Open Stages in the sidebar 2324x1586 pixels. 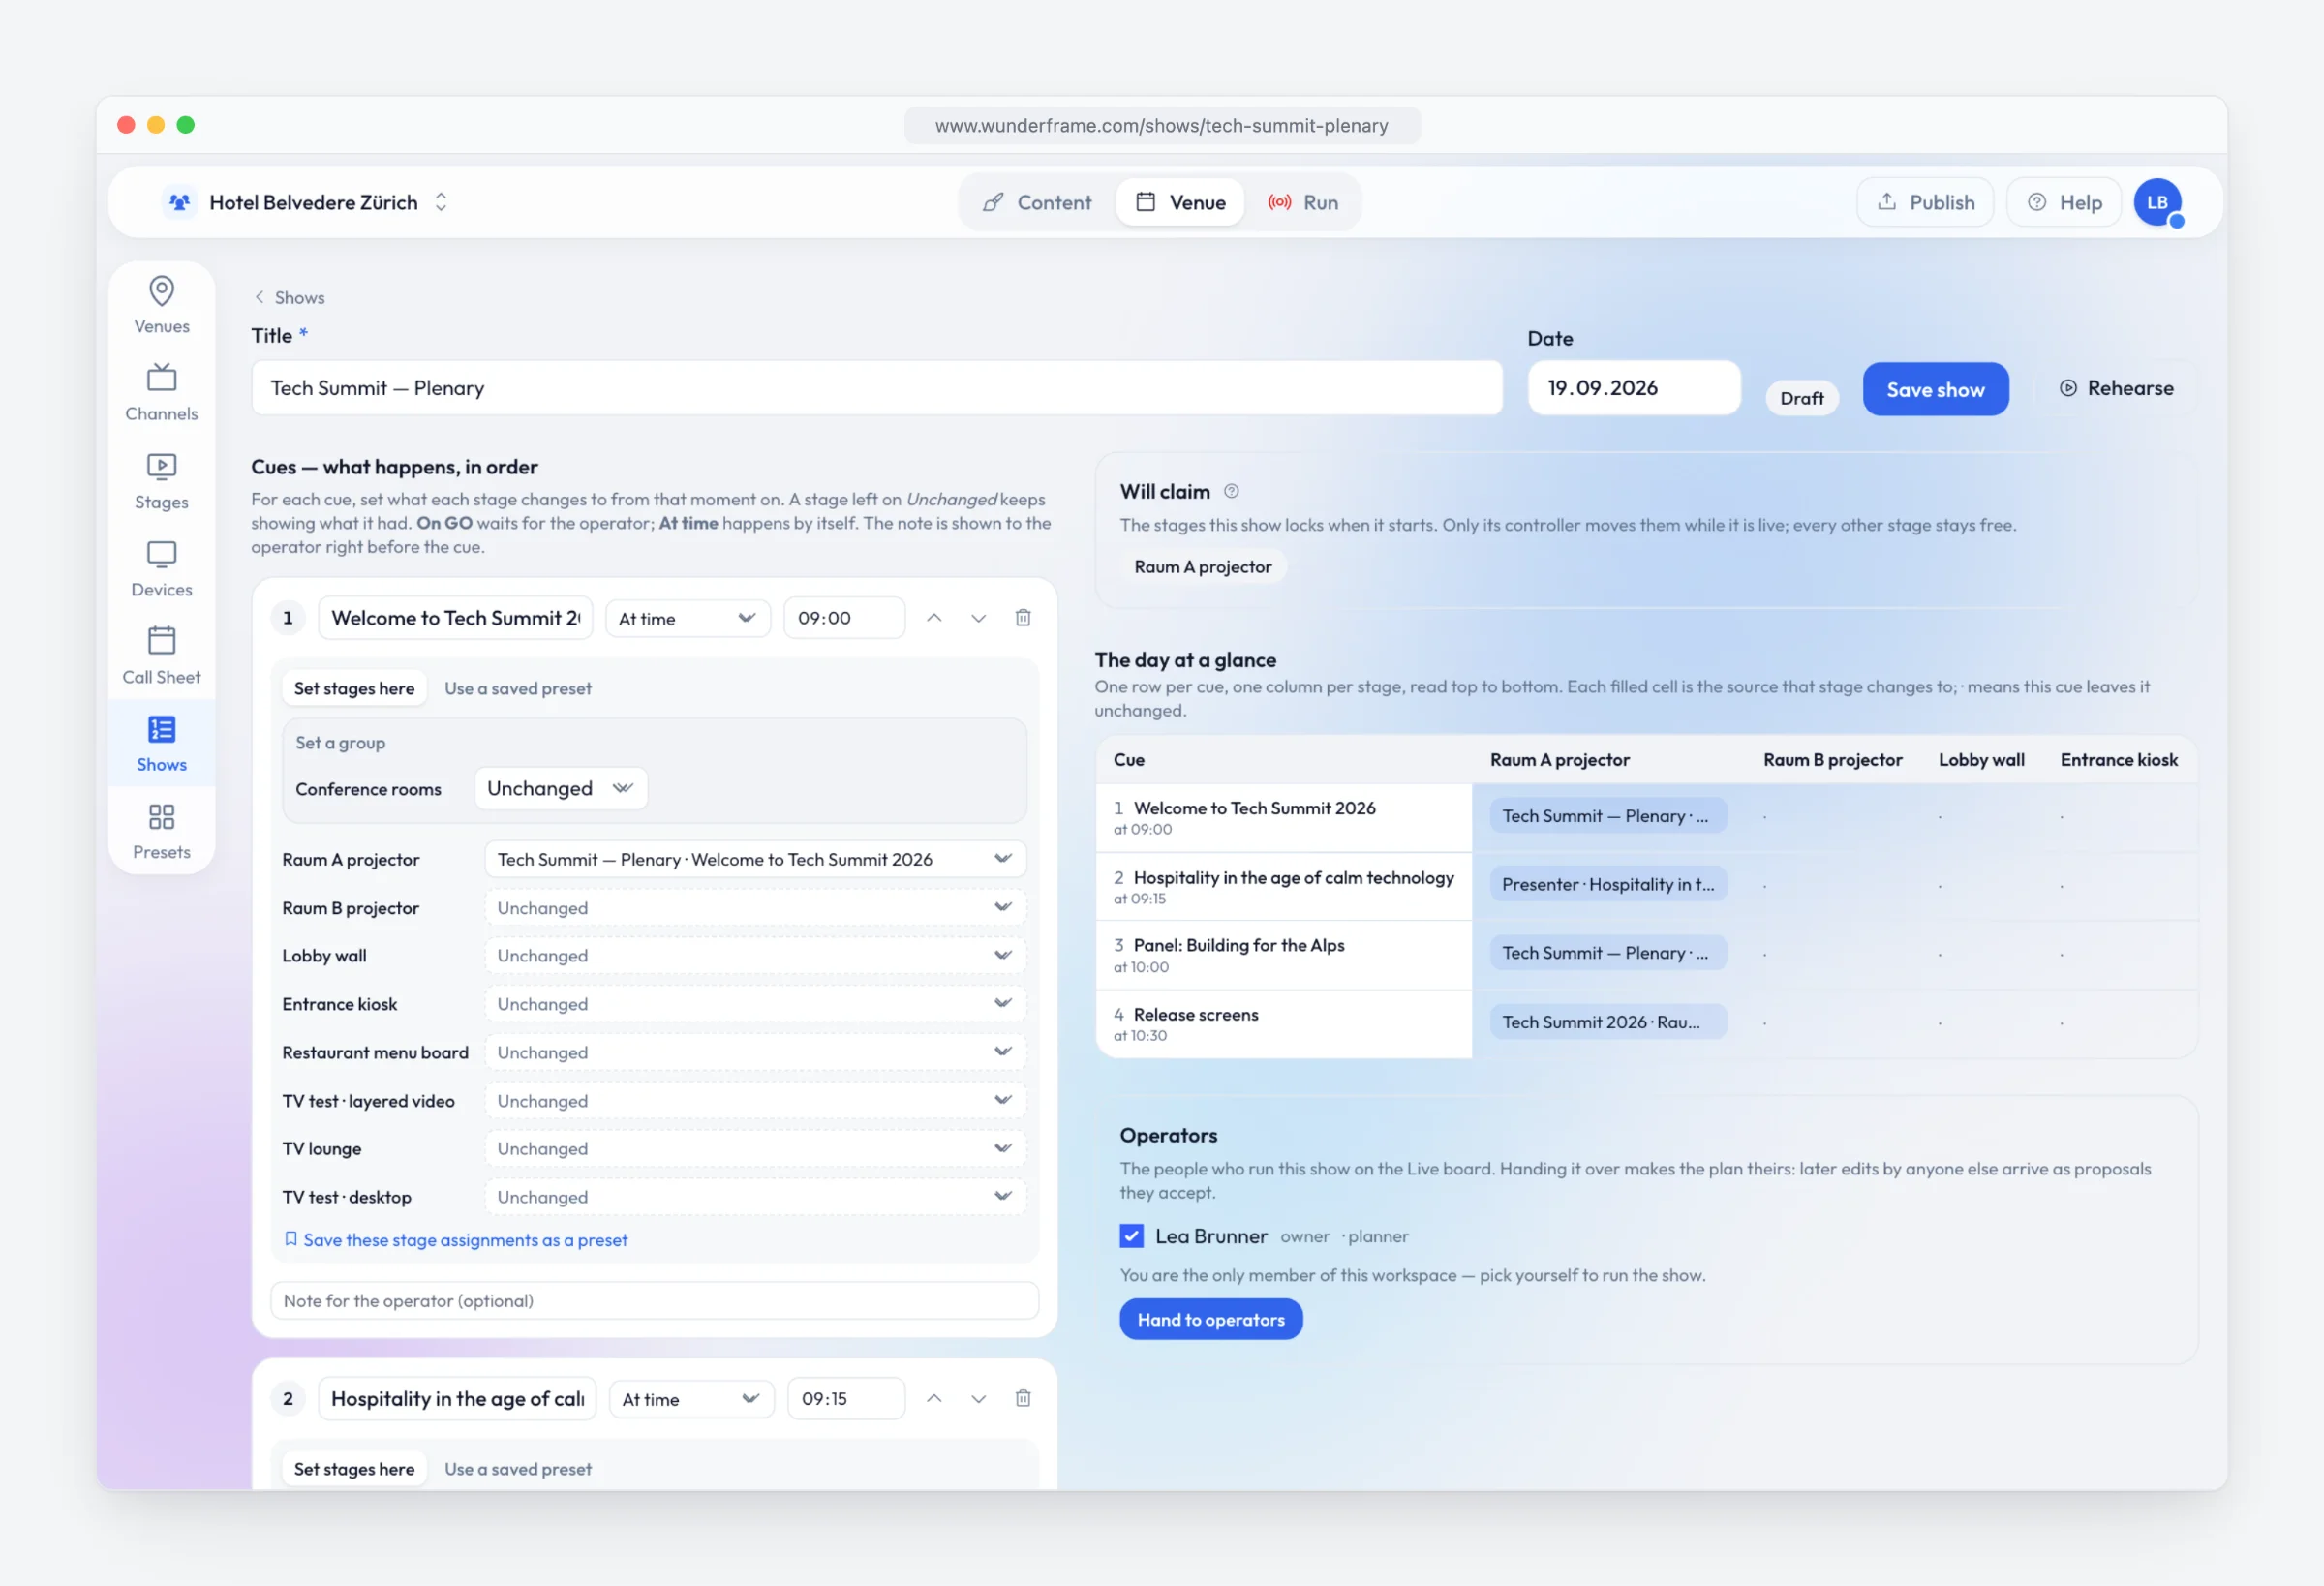(x=161, y=481)
